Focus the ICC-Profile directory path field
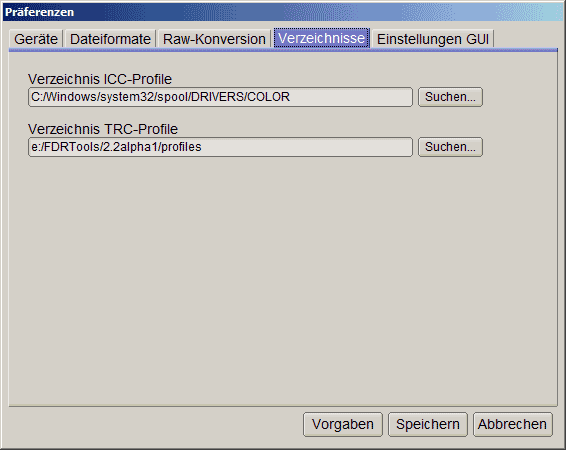The height and width of the screenshot is (450, 566). point(220,97)
